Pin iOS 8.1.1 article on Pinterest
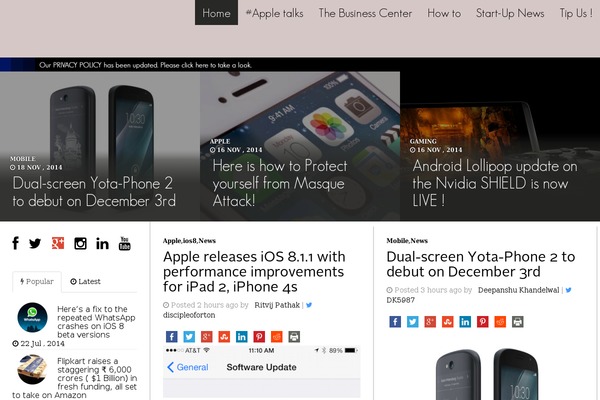Viewport: 600px width, 400px height. (x=259, y=337)
